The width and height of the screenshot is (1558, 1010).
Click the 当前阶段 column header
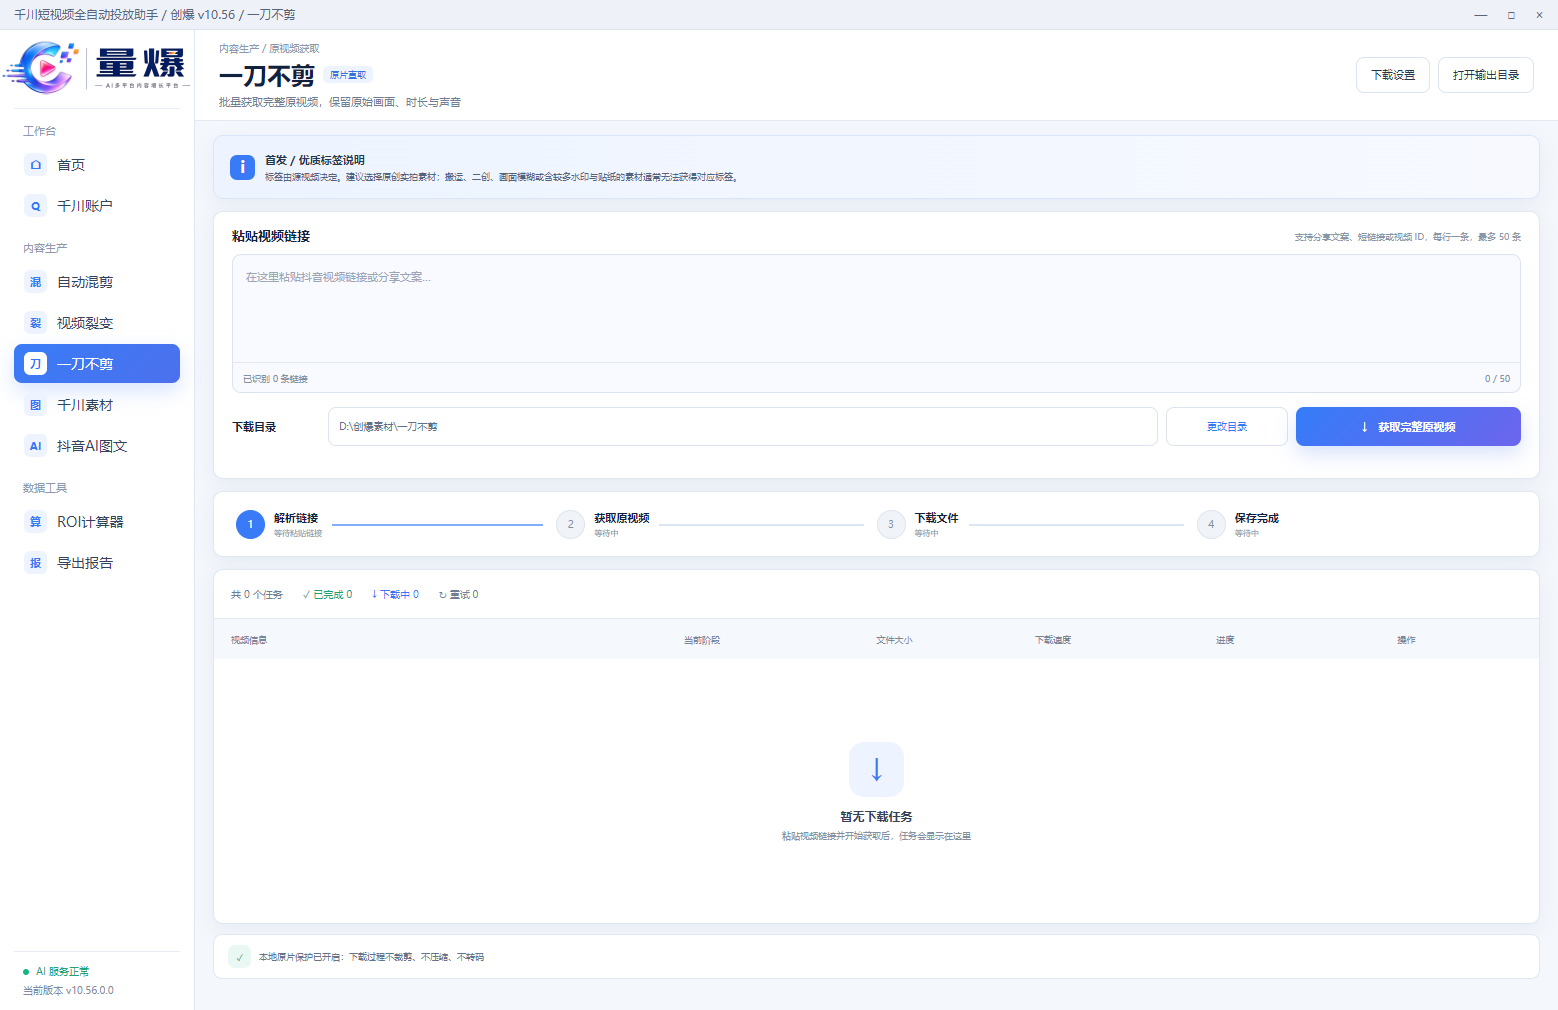point(702,640)
